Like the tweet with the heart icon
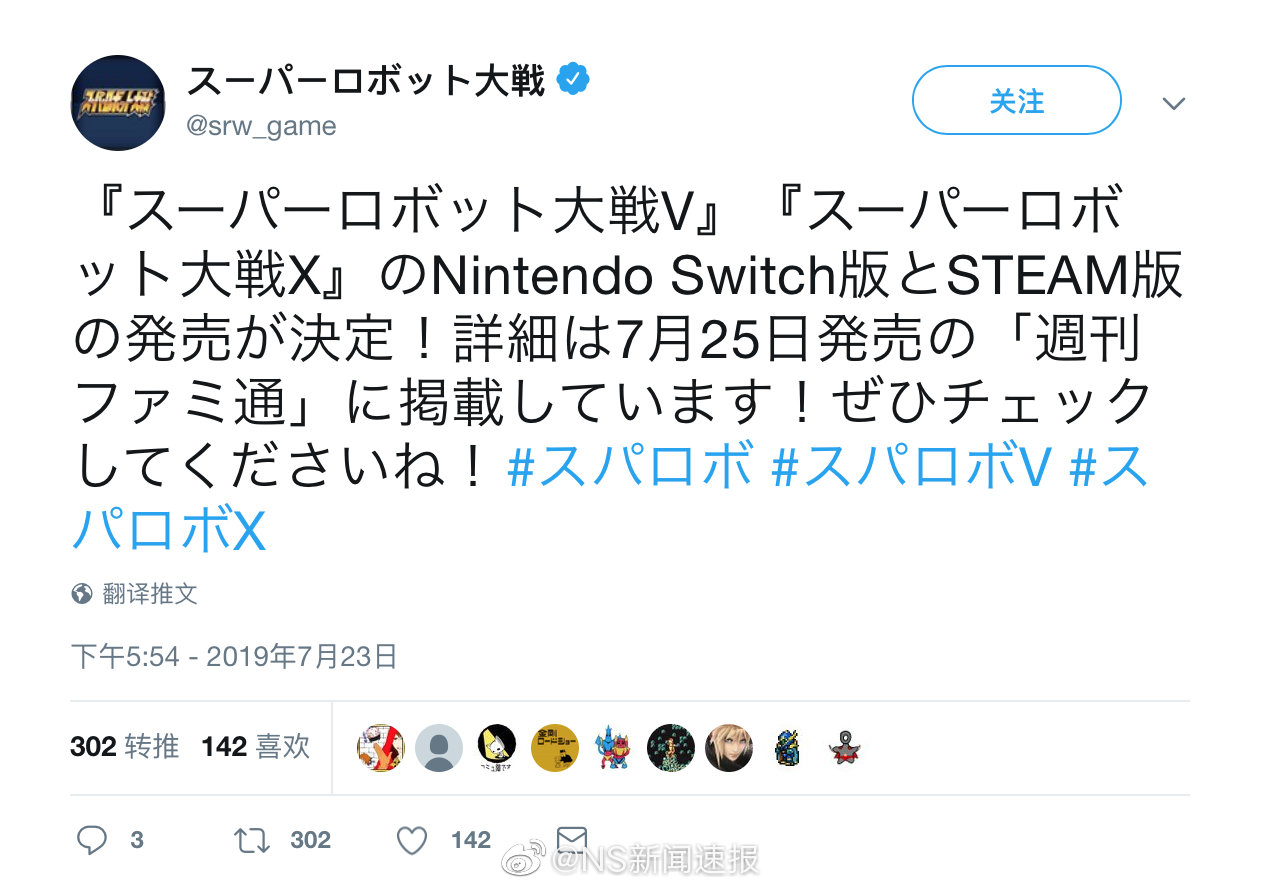The height and width of the screenshot is (890, 1264). [412, 840]
